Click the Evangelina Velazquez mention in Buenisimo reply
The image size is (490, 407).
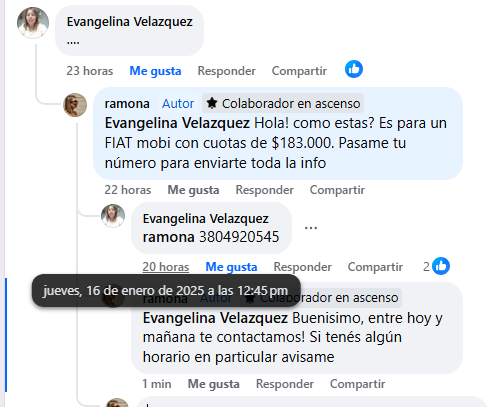point(215,318)
